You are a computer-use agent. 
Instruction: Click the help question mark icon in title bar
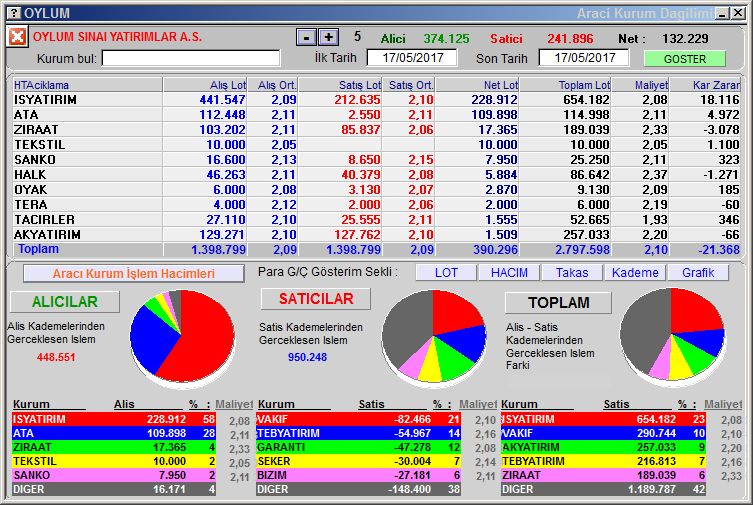(15, 12)
